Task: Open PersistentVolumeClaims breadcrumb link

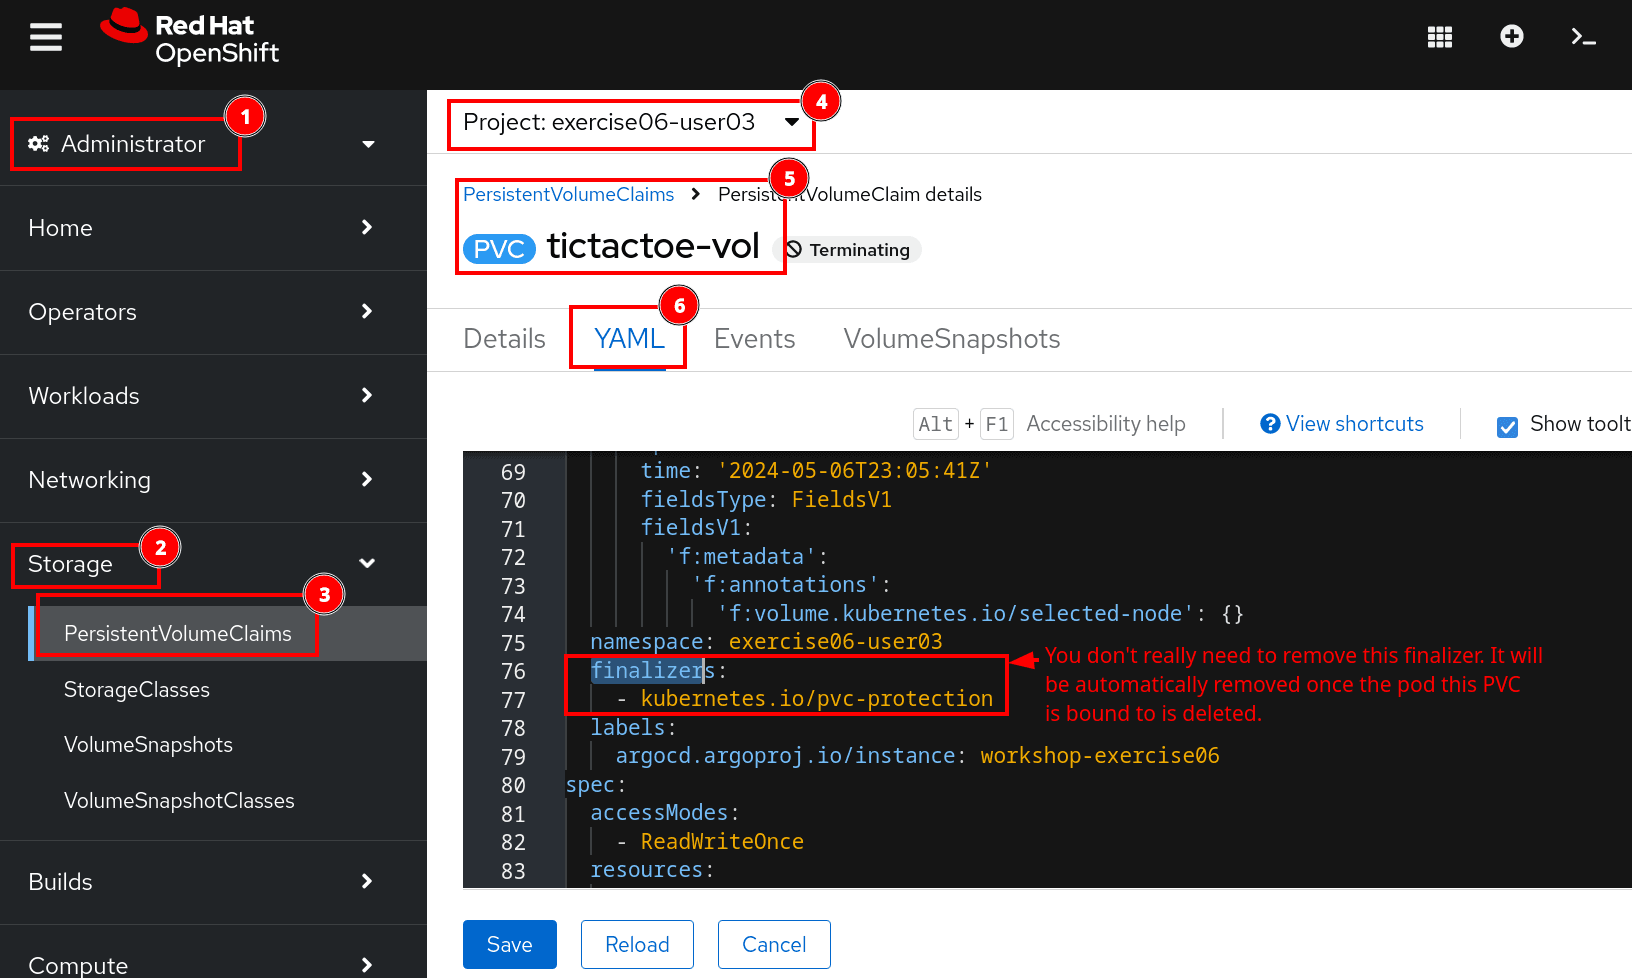Action: click(x=568, y=195)
